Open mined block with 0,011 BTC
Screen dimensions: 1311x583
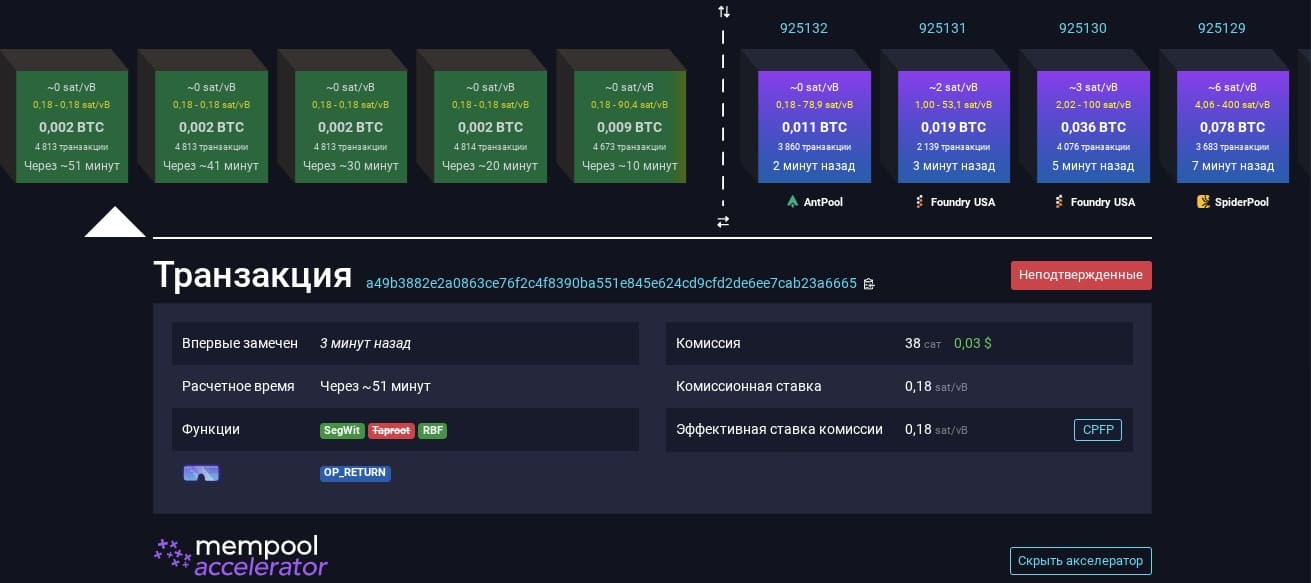(x=814, y=127)
